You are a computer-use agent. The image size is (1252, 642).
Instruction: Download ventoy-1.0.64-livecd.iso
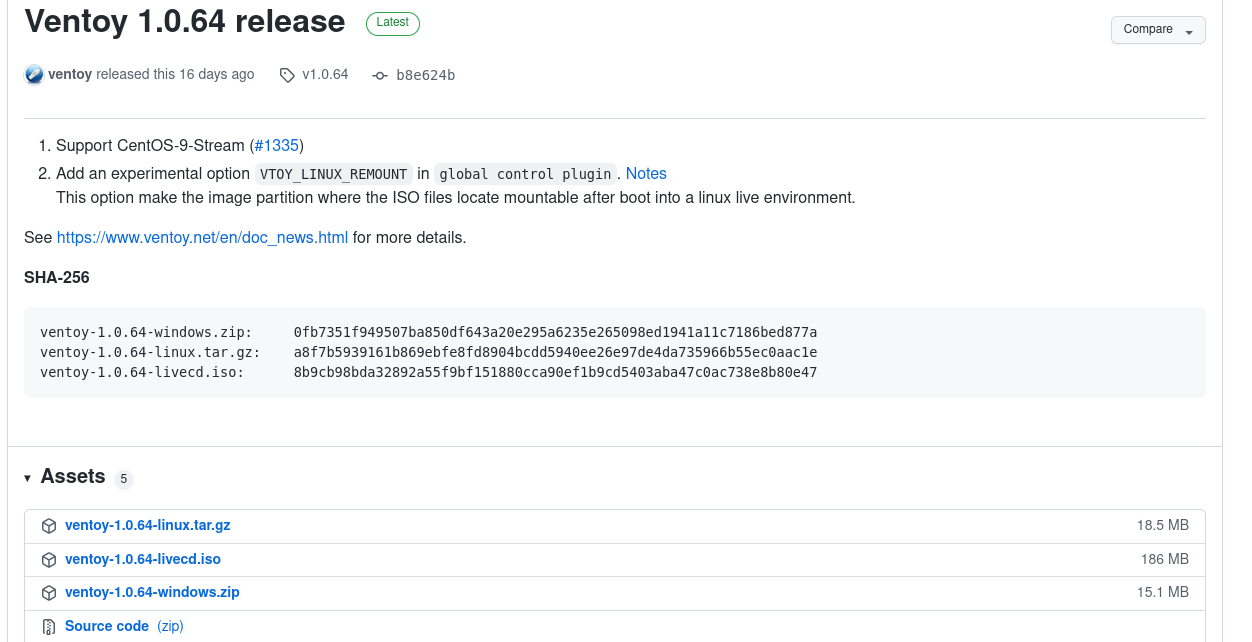tap(142, 559)
